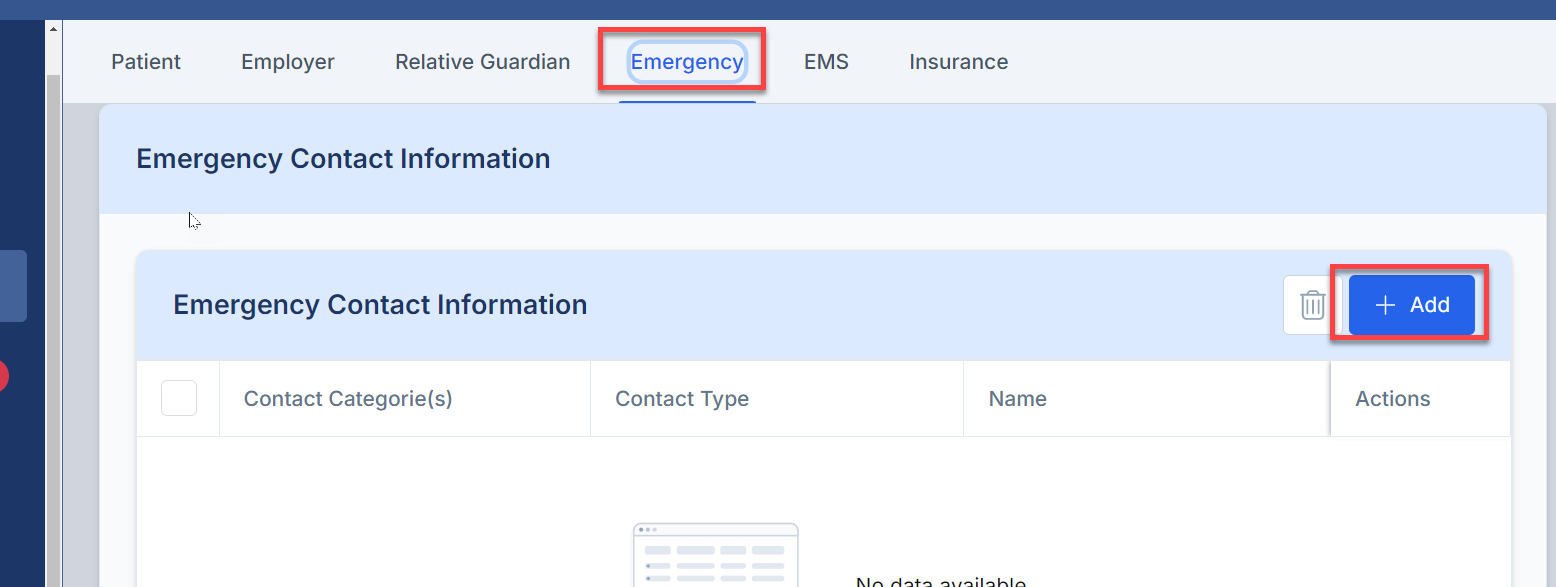Screen dimensions: 1556x587
Task: Click the Contact Type column header
Action: coord(682,399)
